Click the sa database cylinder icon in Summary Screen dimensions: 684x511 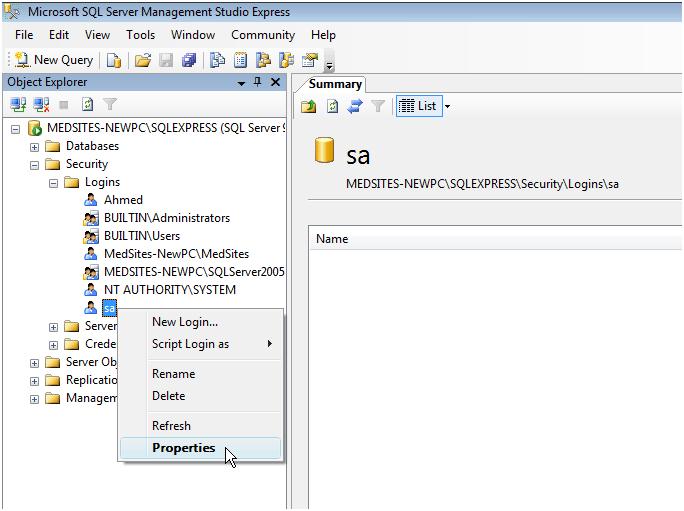(x=324, y=150)
